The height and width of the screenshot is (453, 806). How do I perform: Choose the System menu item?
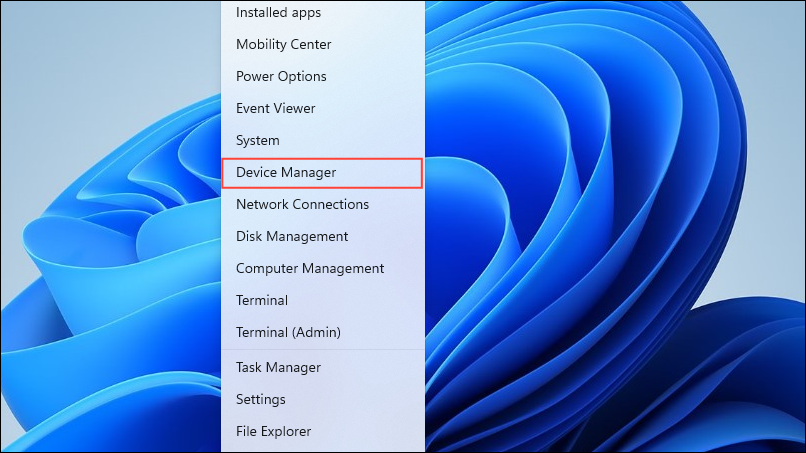(323, 140)
